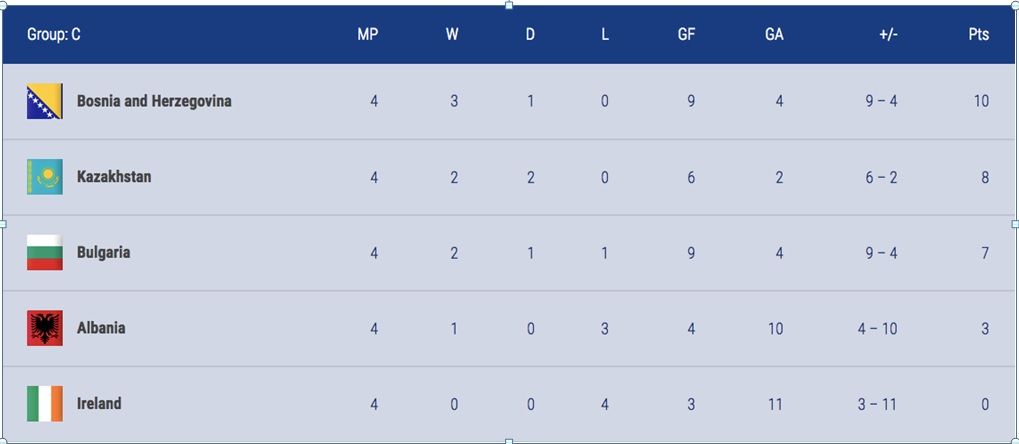Click the top center image resize handle
Image resolution: width=1019 pixels, height=444 pixels.
click(x=509, y=5)
